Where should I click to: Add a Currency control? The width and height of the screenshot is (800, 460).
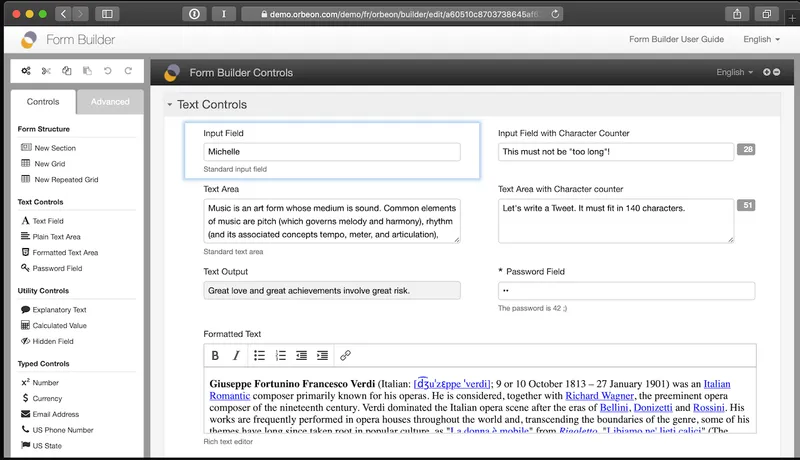click(41, 398)
